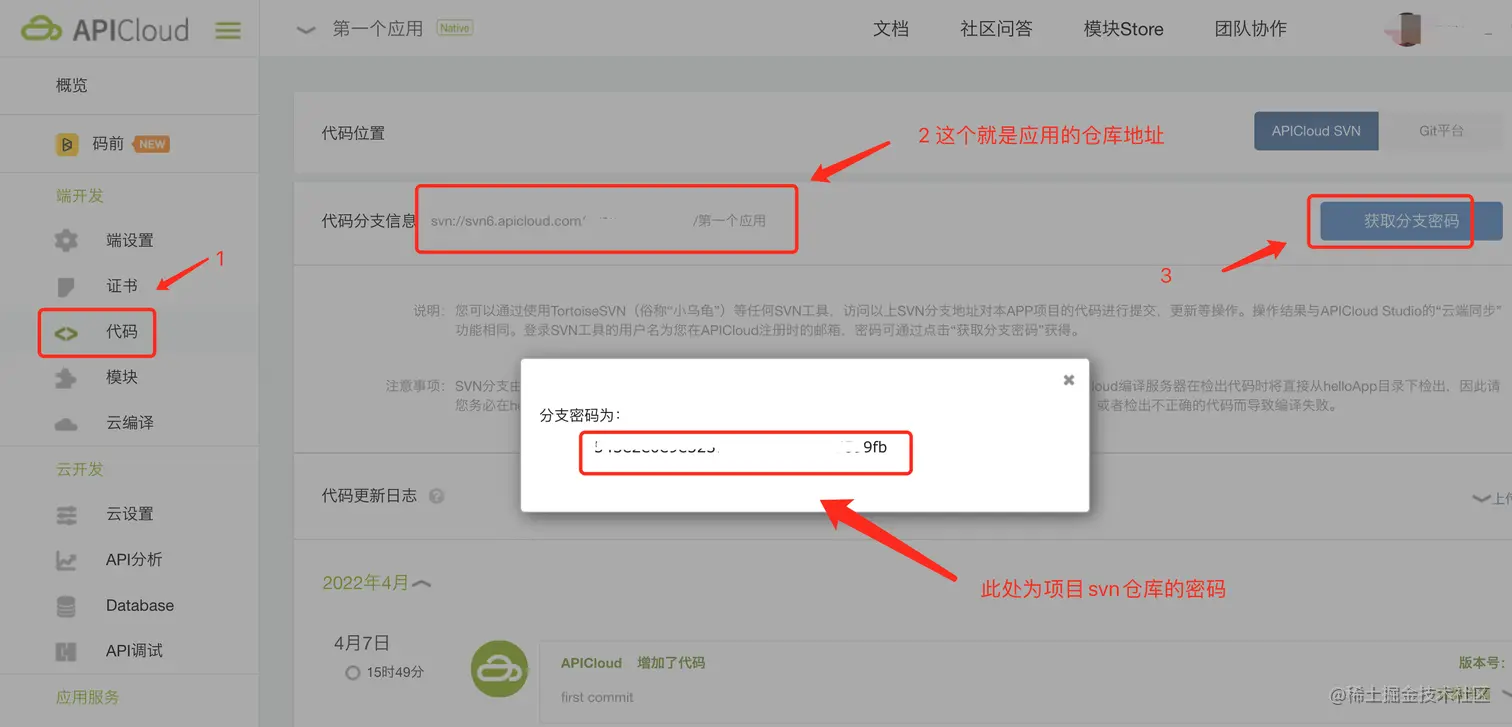Screen dimensions: 1512x727
Task: Go to 端设置 in sidebar
Action: tap(130, 240)
